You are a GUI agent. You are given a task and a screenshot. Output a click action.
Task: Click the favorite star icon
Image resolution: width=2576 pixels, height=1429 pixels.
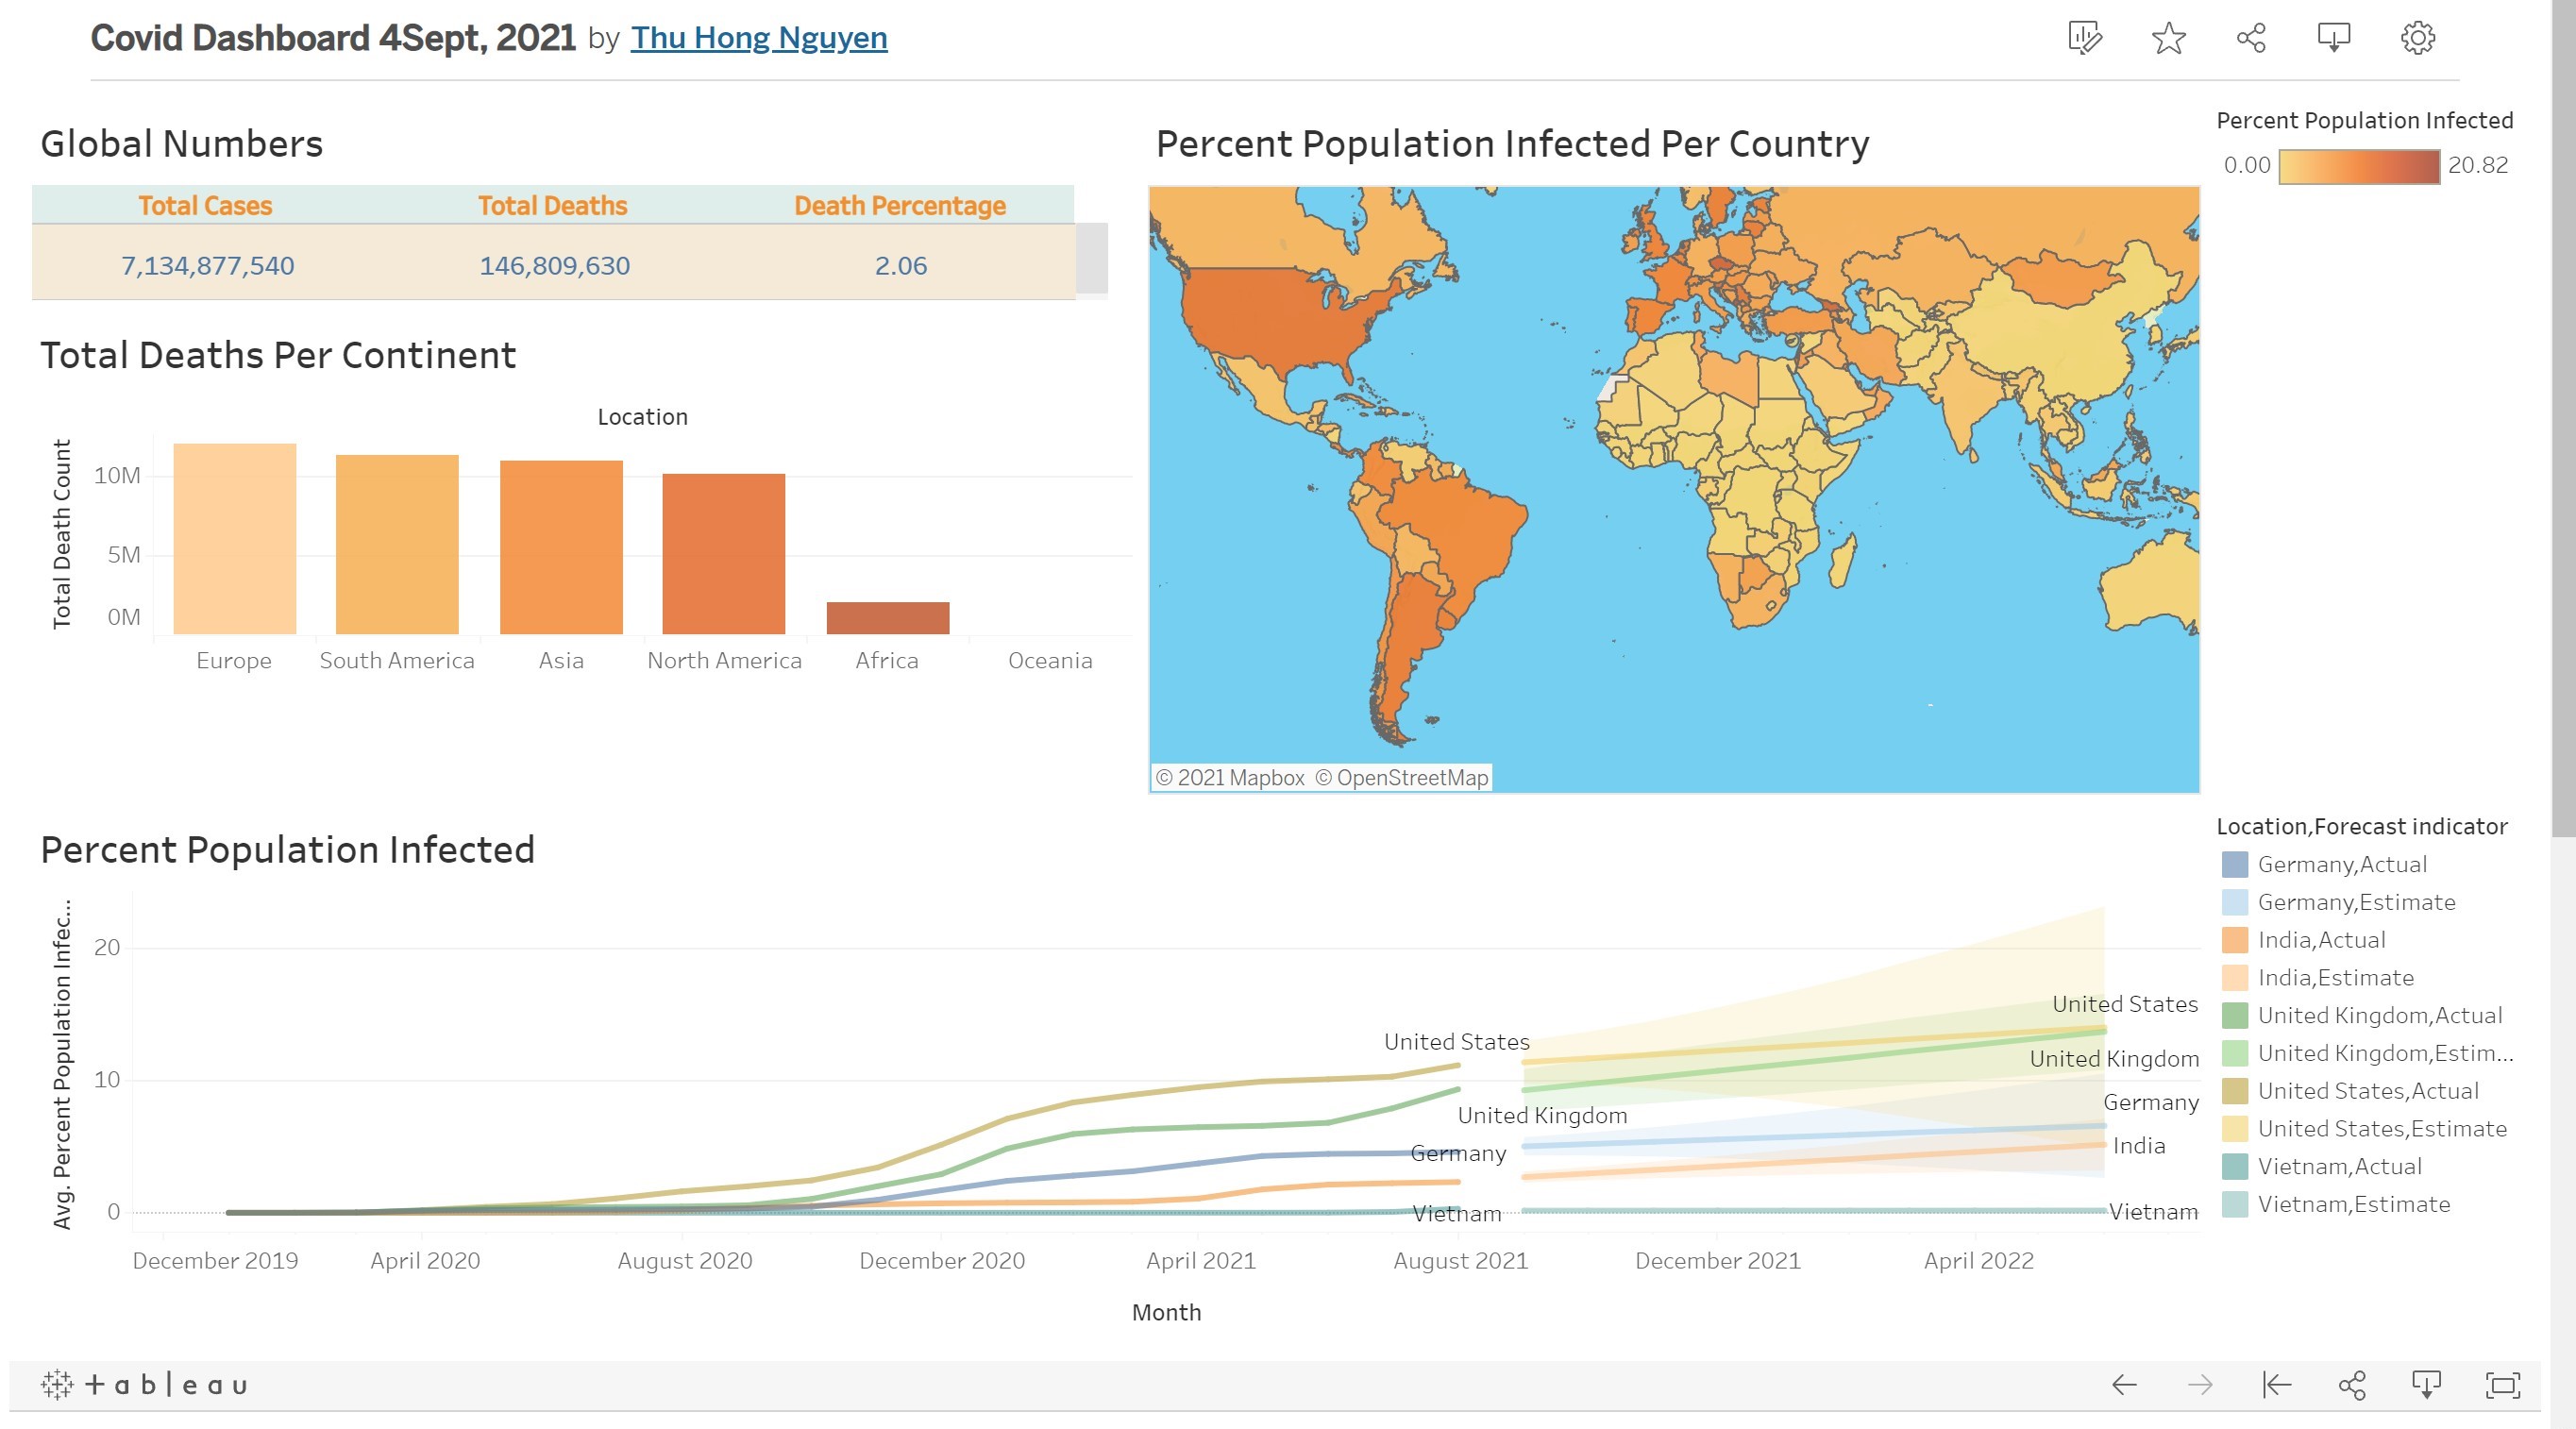2168,38
